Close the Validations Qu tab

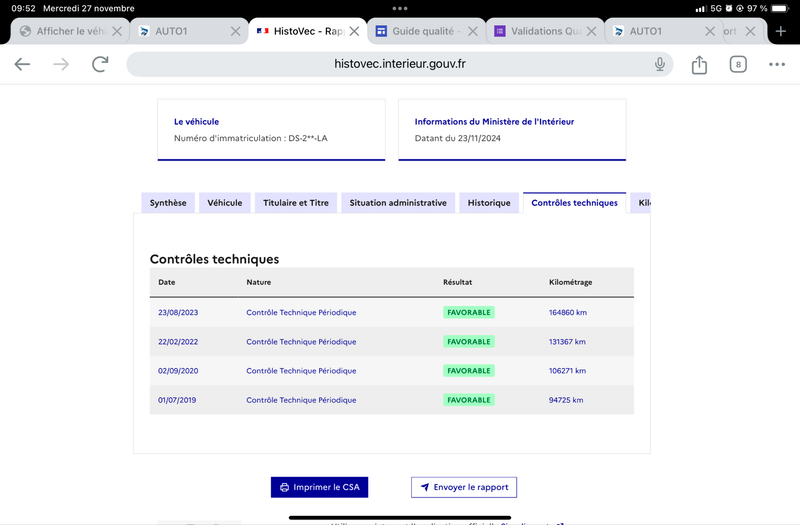click(591, 31)
